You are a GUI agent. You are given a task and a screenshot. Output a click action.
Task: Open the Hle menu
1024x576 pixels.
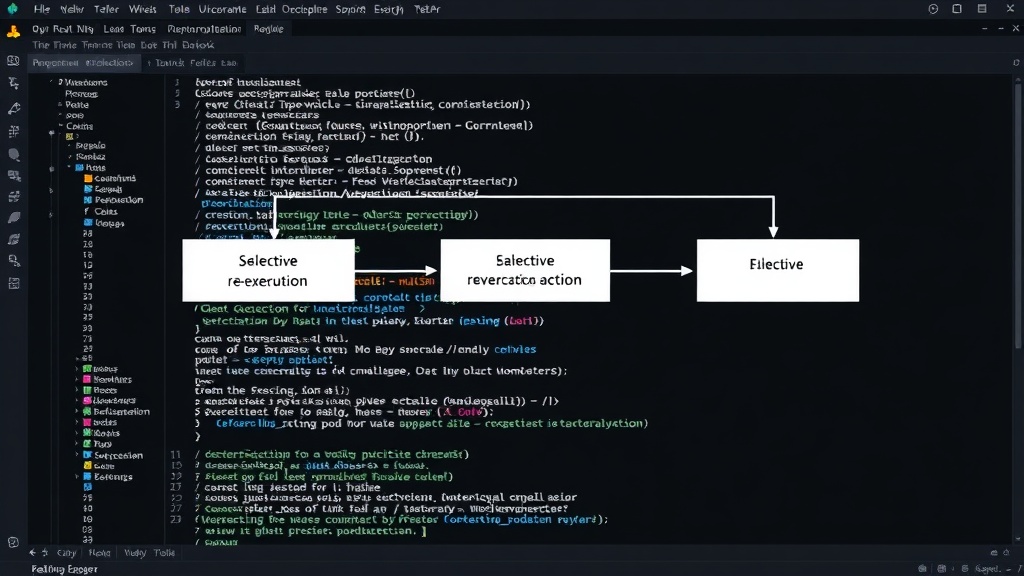tap(42, 9)
